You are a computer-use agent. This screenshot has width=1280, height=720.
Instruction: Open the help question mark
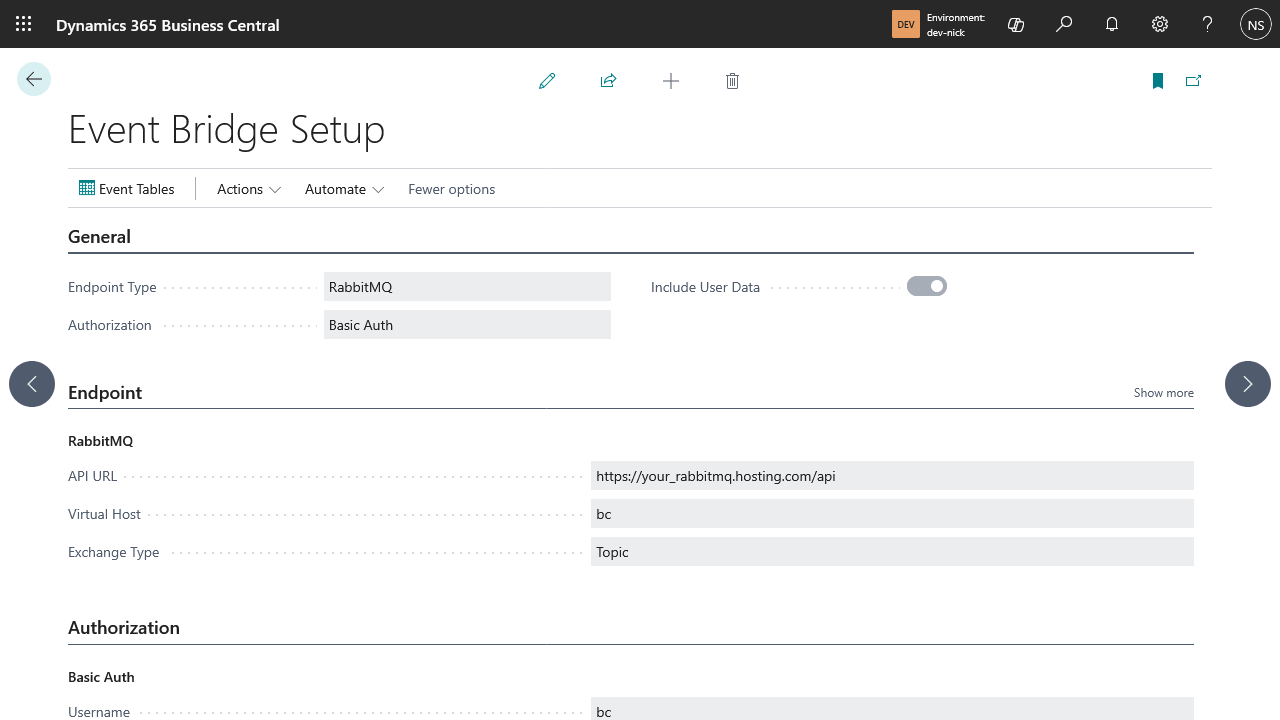(1208, 24)
